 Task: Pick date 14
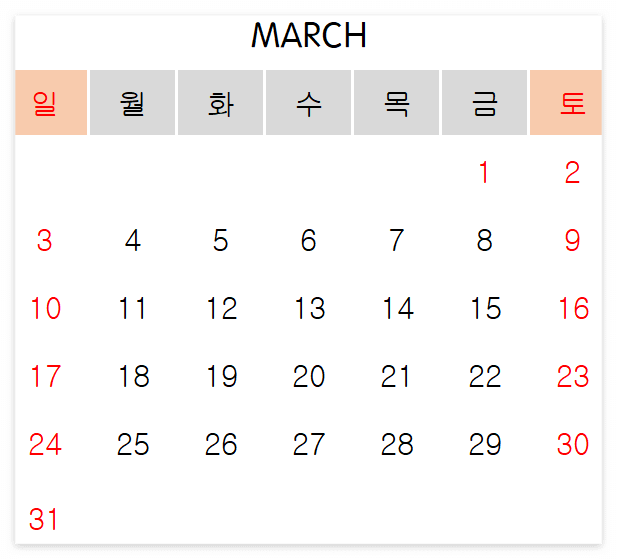click(398, 308)
